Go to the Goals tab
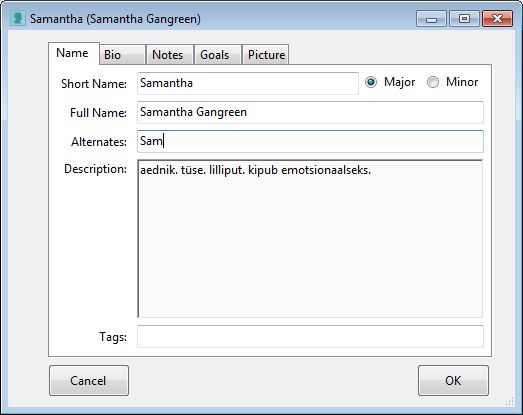This screenshot has height=415, width=523. pyautogui.click(x=218, y=54)
